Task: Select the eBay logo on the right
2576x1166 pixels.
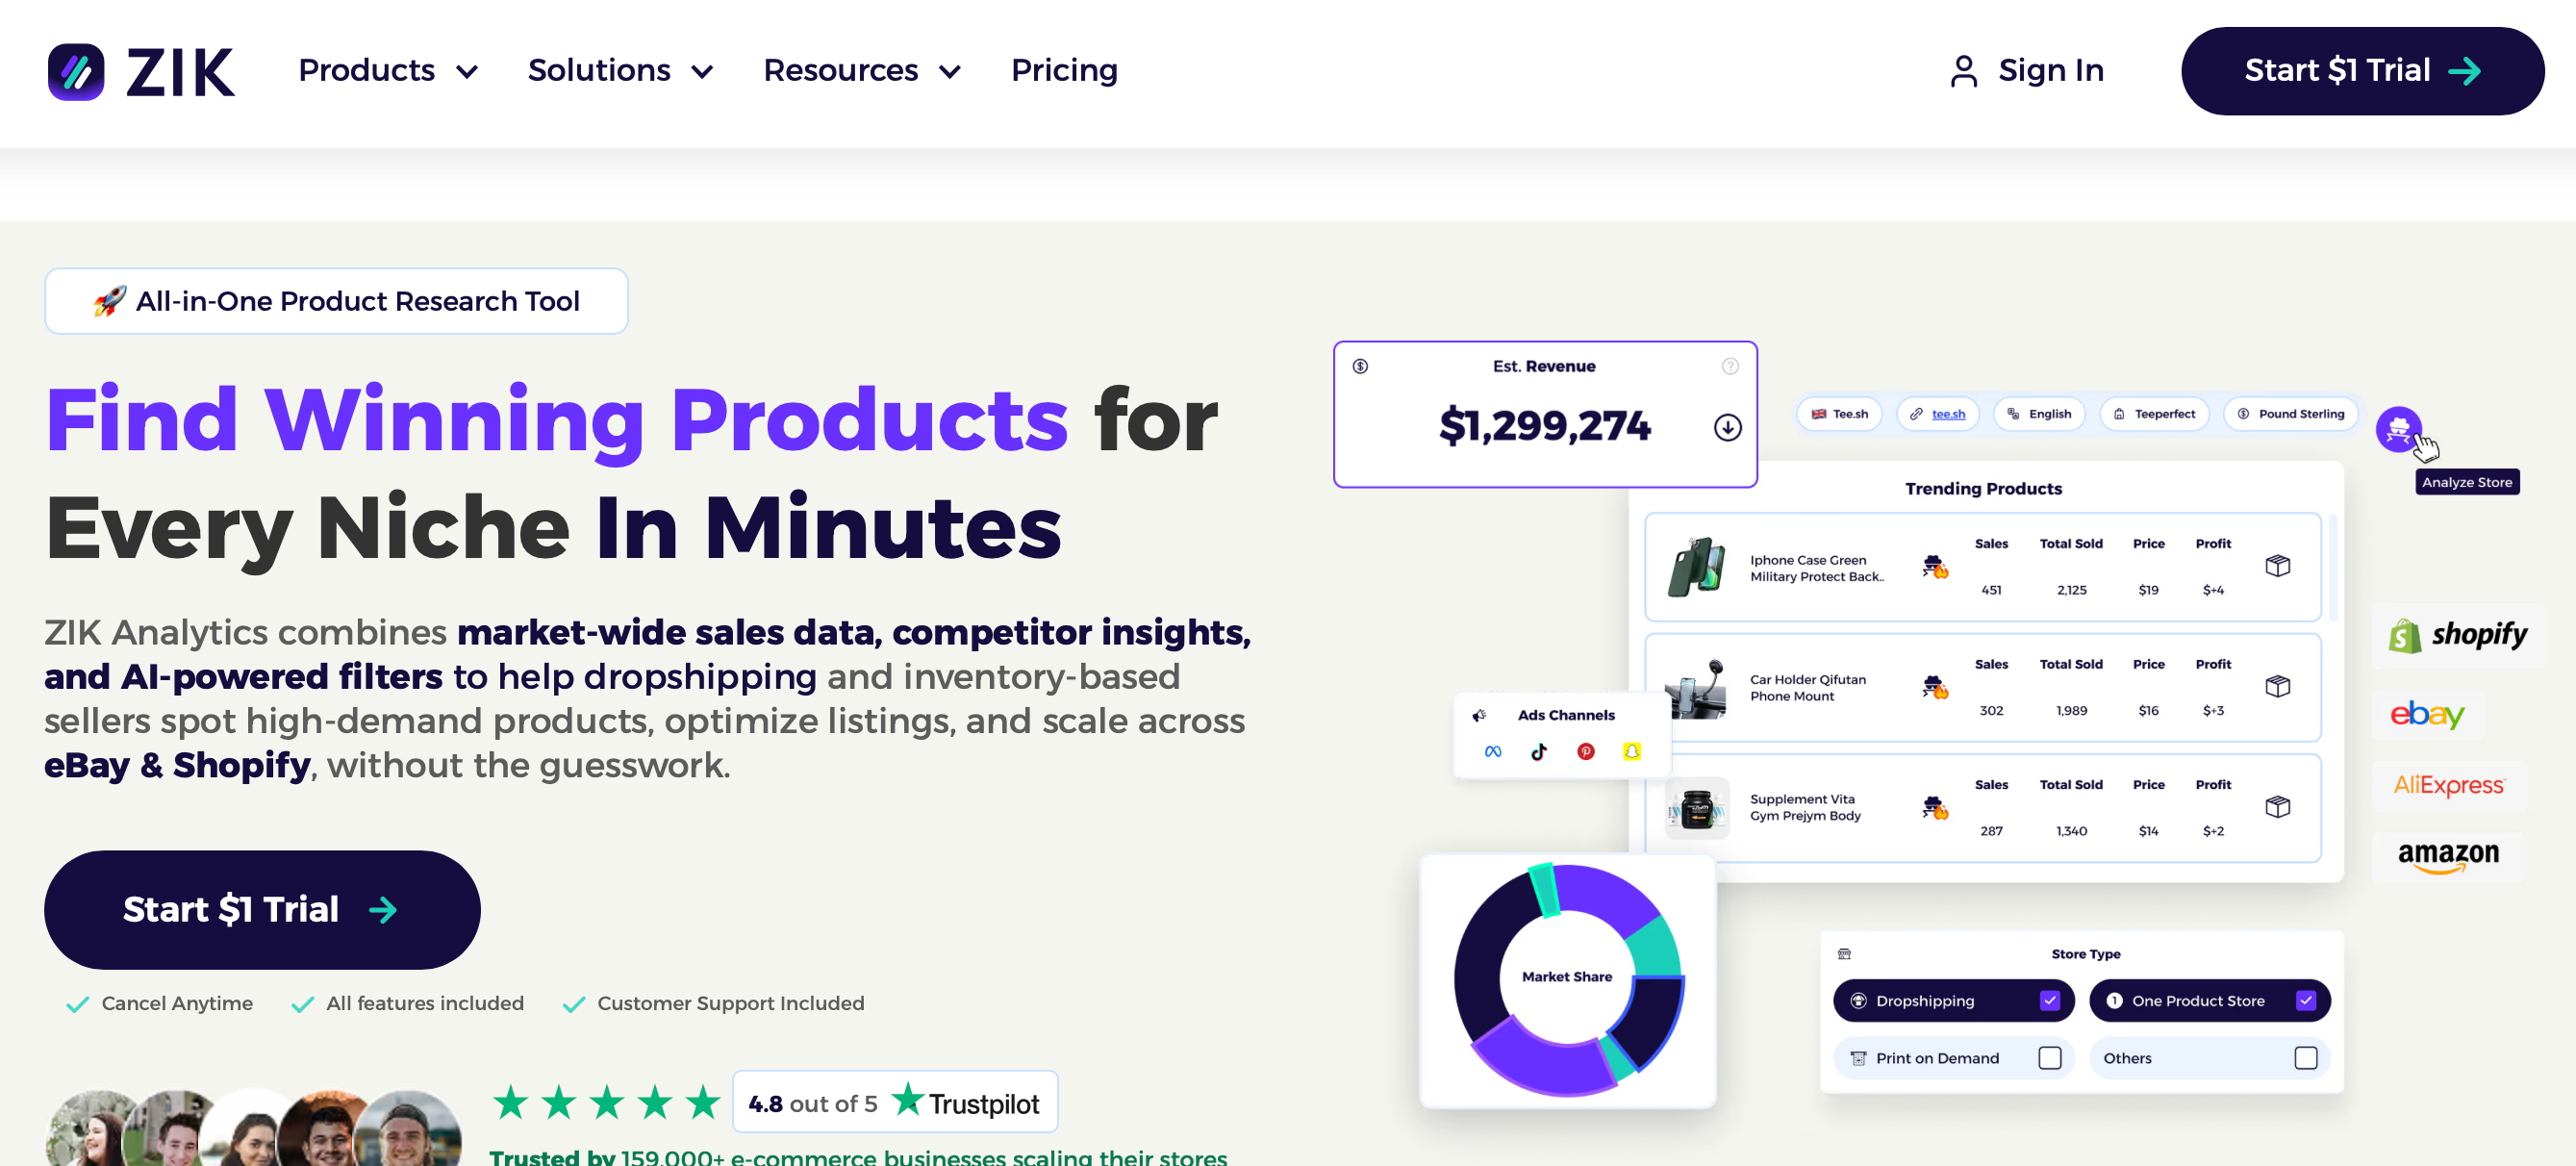Action: pos(2426,714)
